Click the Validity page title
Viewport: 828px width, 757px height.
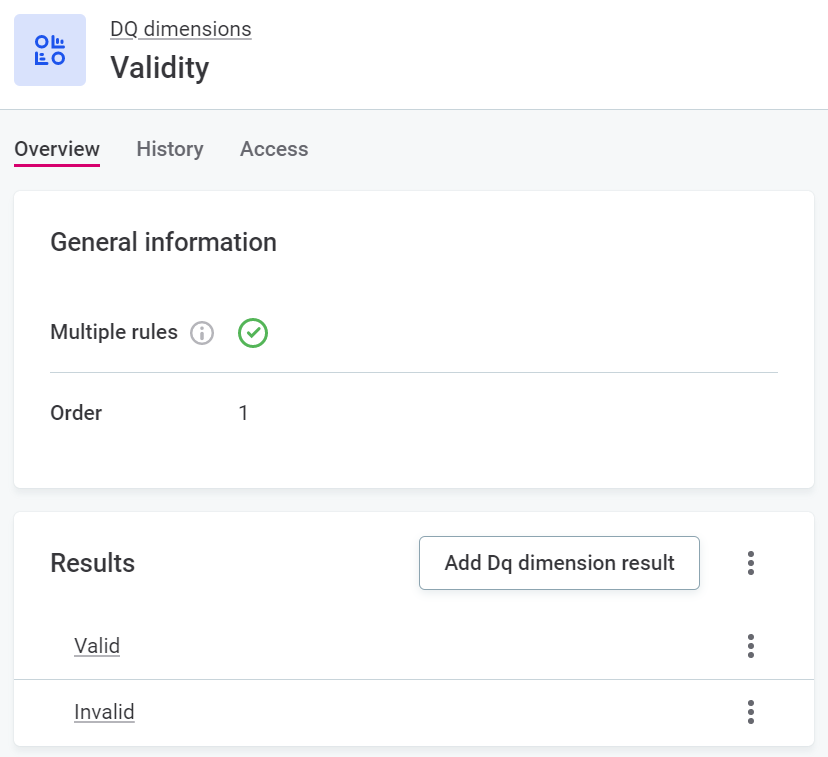[x=159, y=68]
